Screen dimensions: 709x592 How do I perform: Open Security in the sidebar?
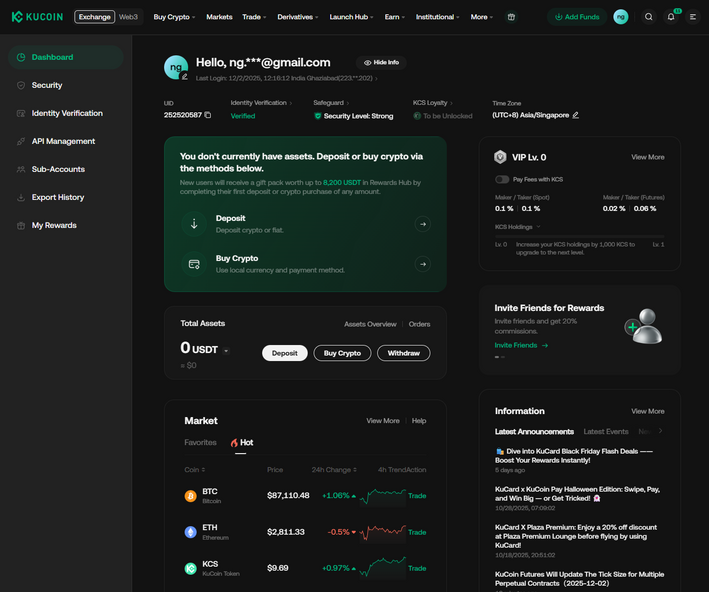pyautogui.click(x=66, y=85)
